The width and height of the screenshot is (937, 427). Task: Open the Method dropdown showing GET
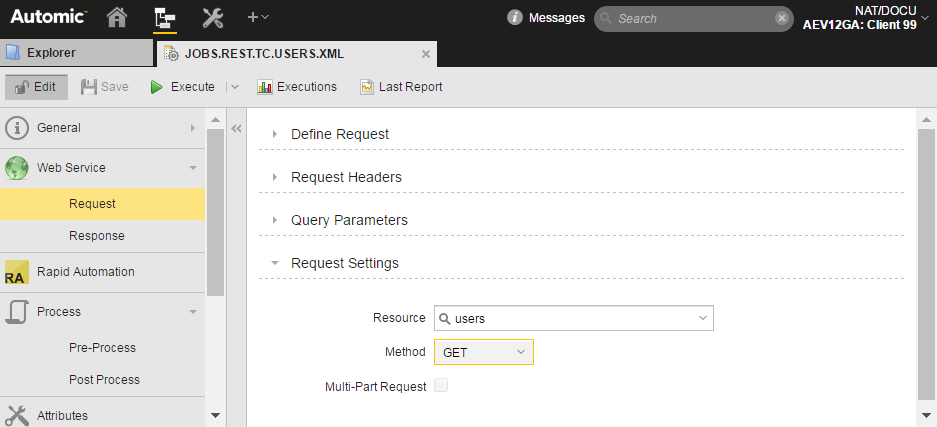[483, 352]
